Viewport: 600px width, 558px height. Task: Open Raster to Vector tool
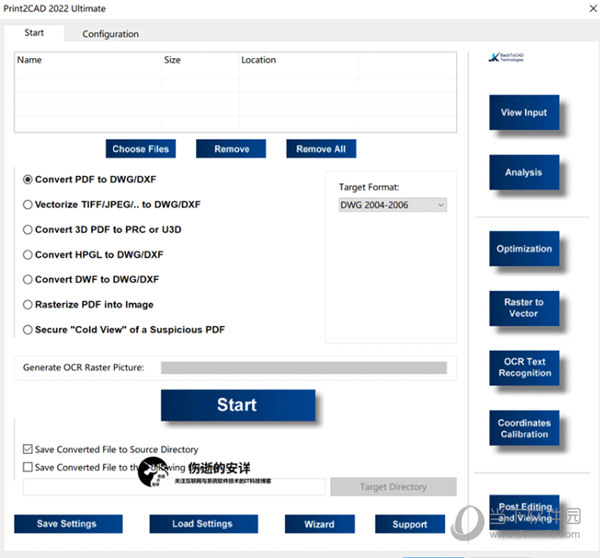[x=524, y=308]
